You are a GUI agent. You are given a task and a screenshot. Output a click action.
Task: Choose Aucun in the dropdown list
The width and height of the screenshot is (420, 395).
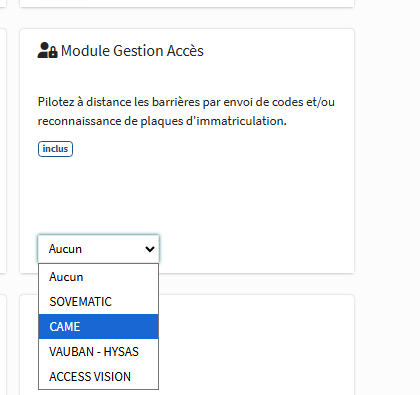tap(99, 277)
